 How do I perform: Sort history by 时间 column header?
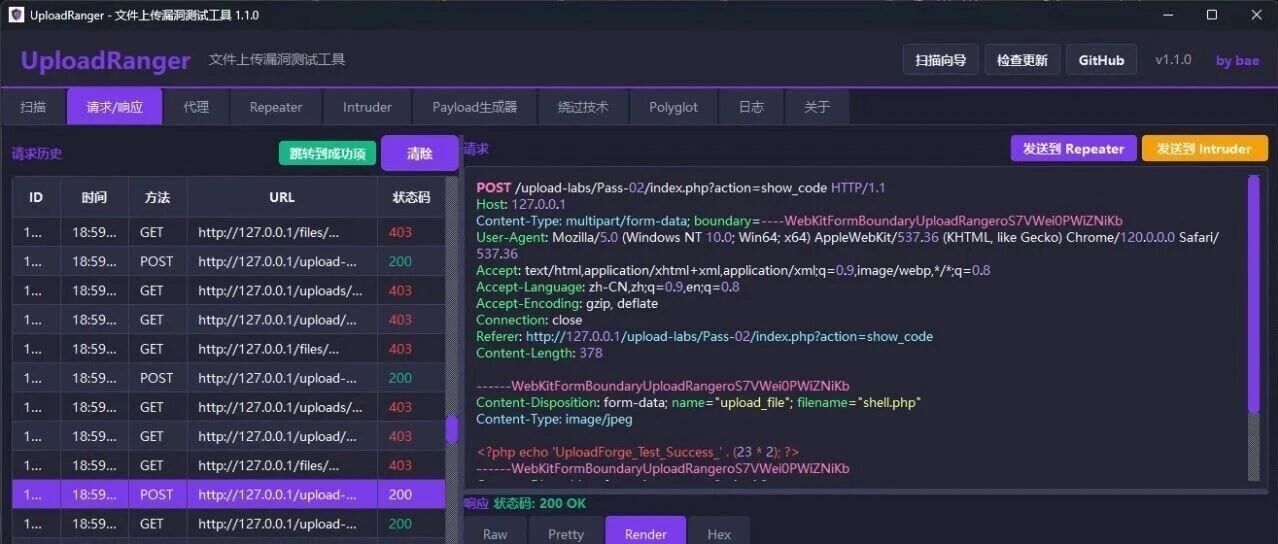[x=94, y=197]
